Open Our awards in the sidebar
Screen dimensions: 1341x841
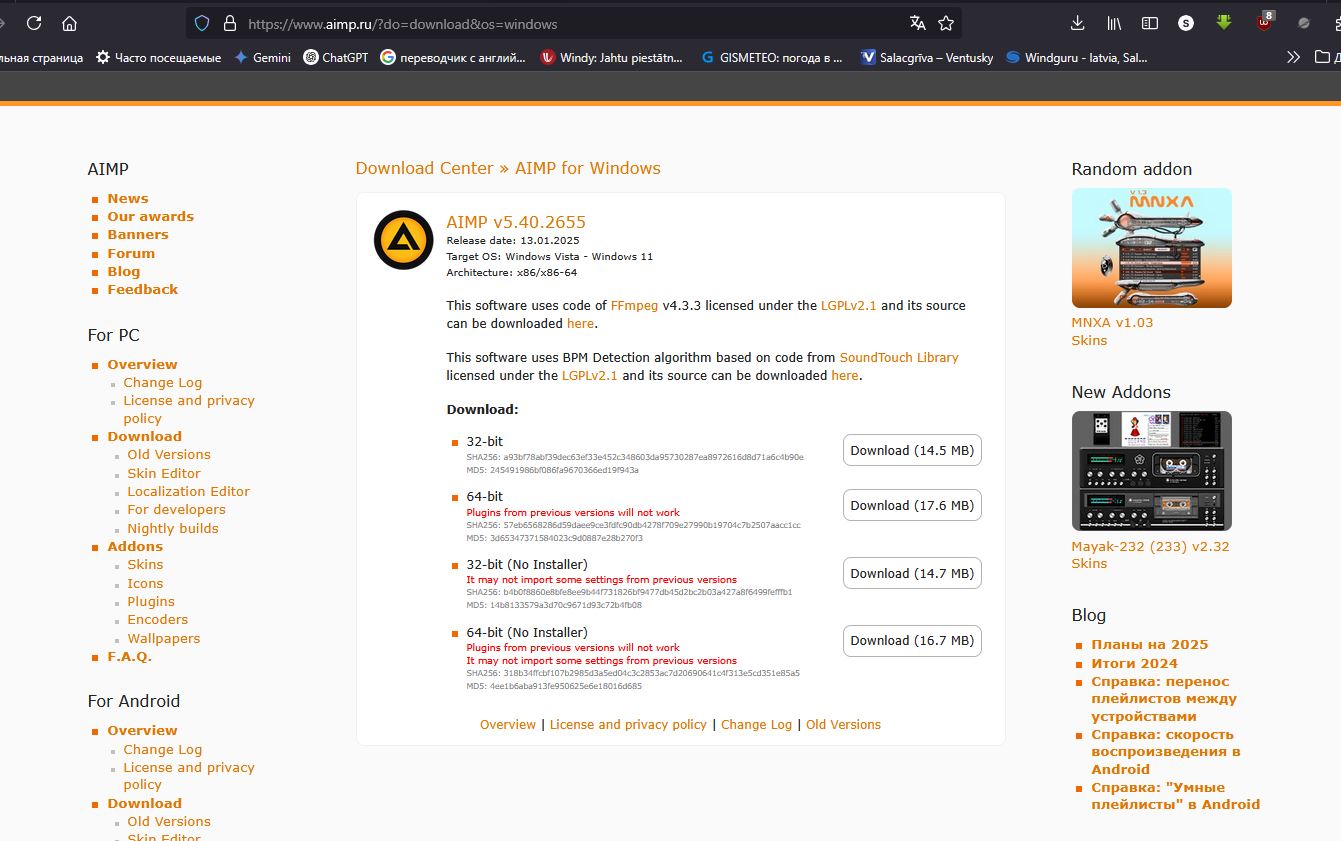pyautogui.click(x=151, y=216)
